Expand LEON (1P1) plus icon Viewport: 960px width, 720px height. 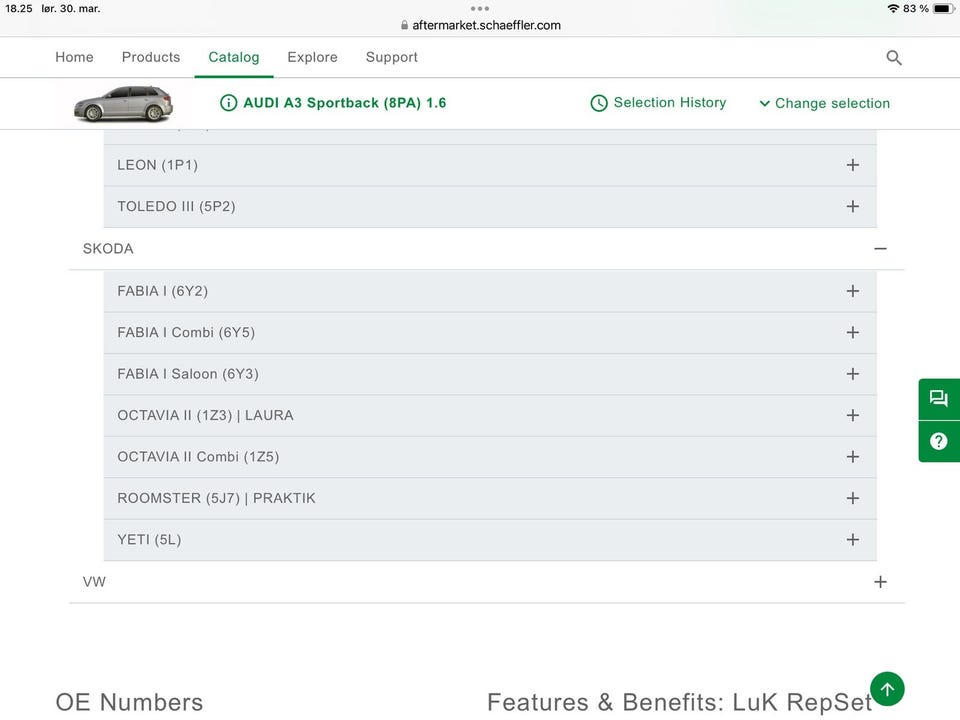tap(852, 165)
